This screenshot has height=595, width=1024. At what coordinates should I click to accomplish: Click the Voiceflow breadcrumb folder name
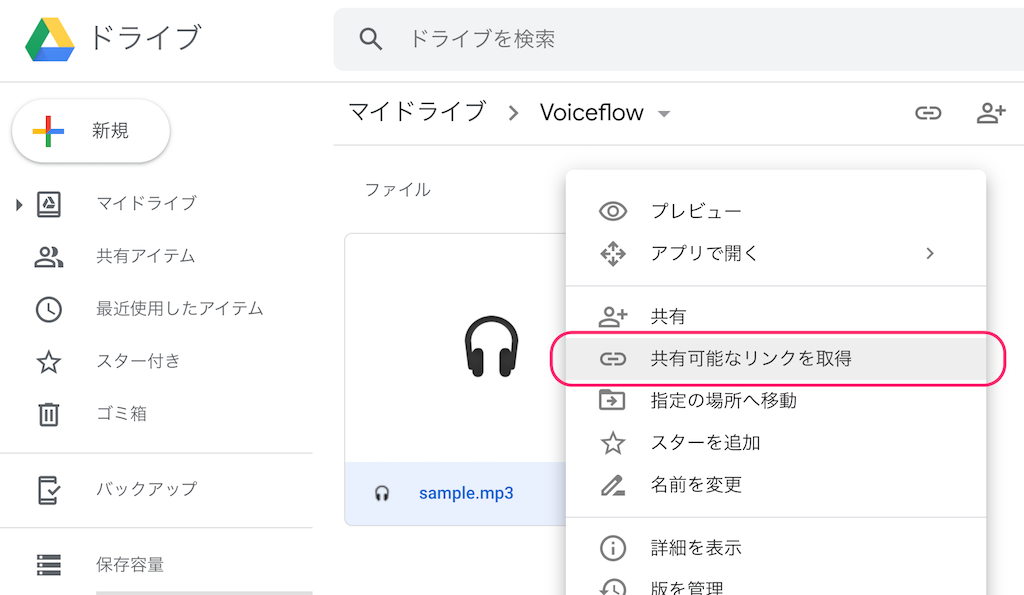pos(592,112)
